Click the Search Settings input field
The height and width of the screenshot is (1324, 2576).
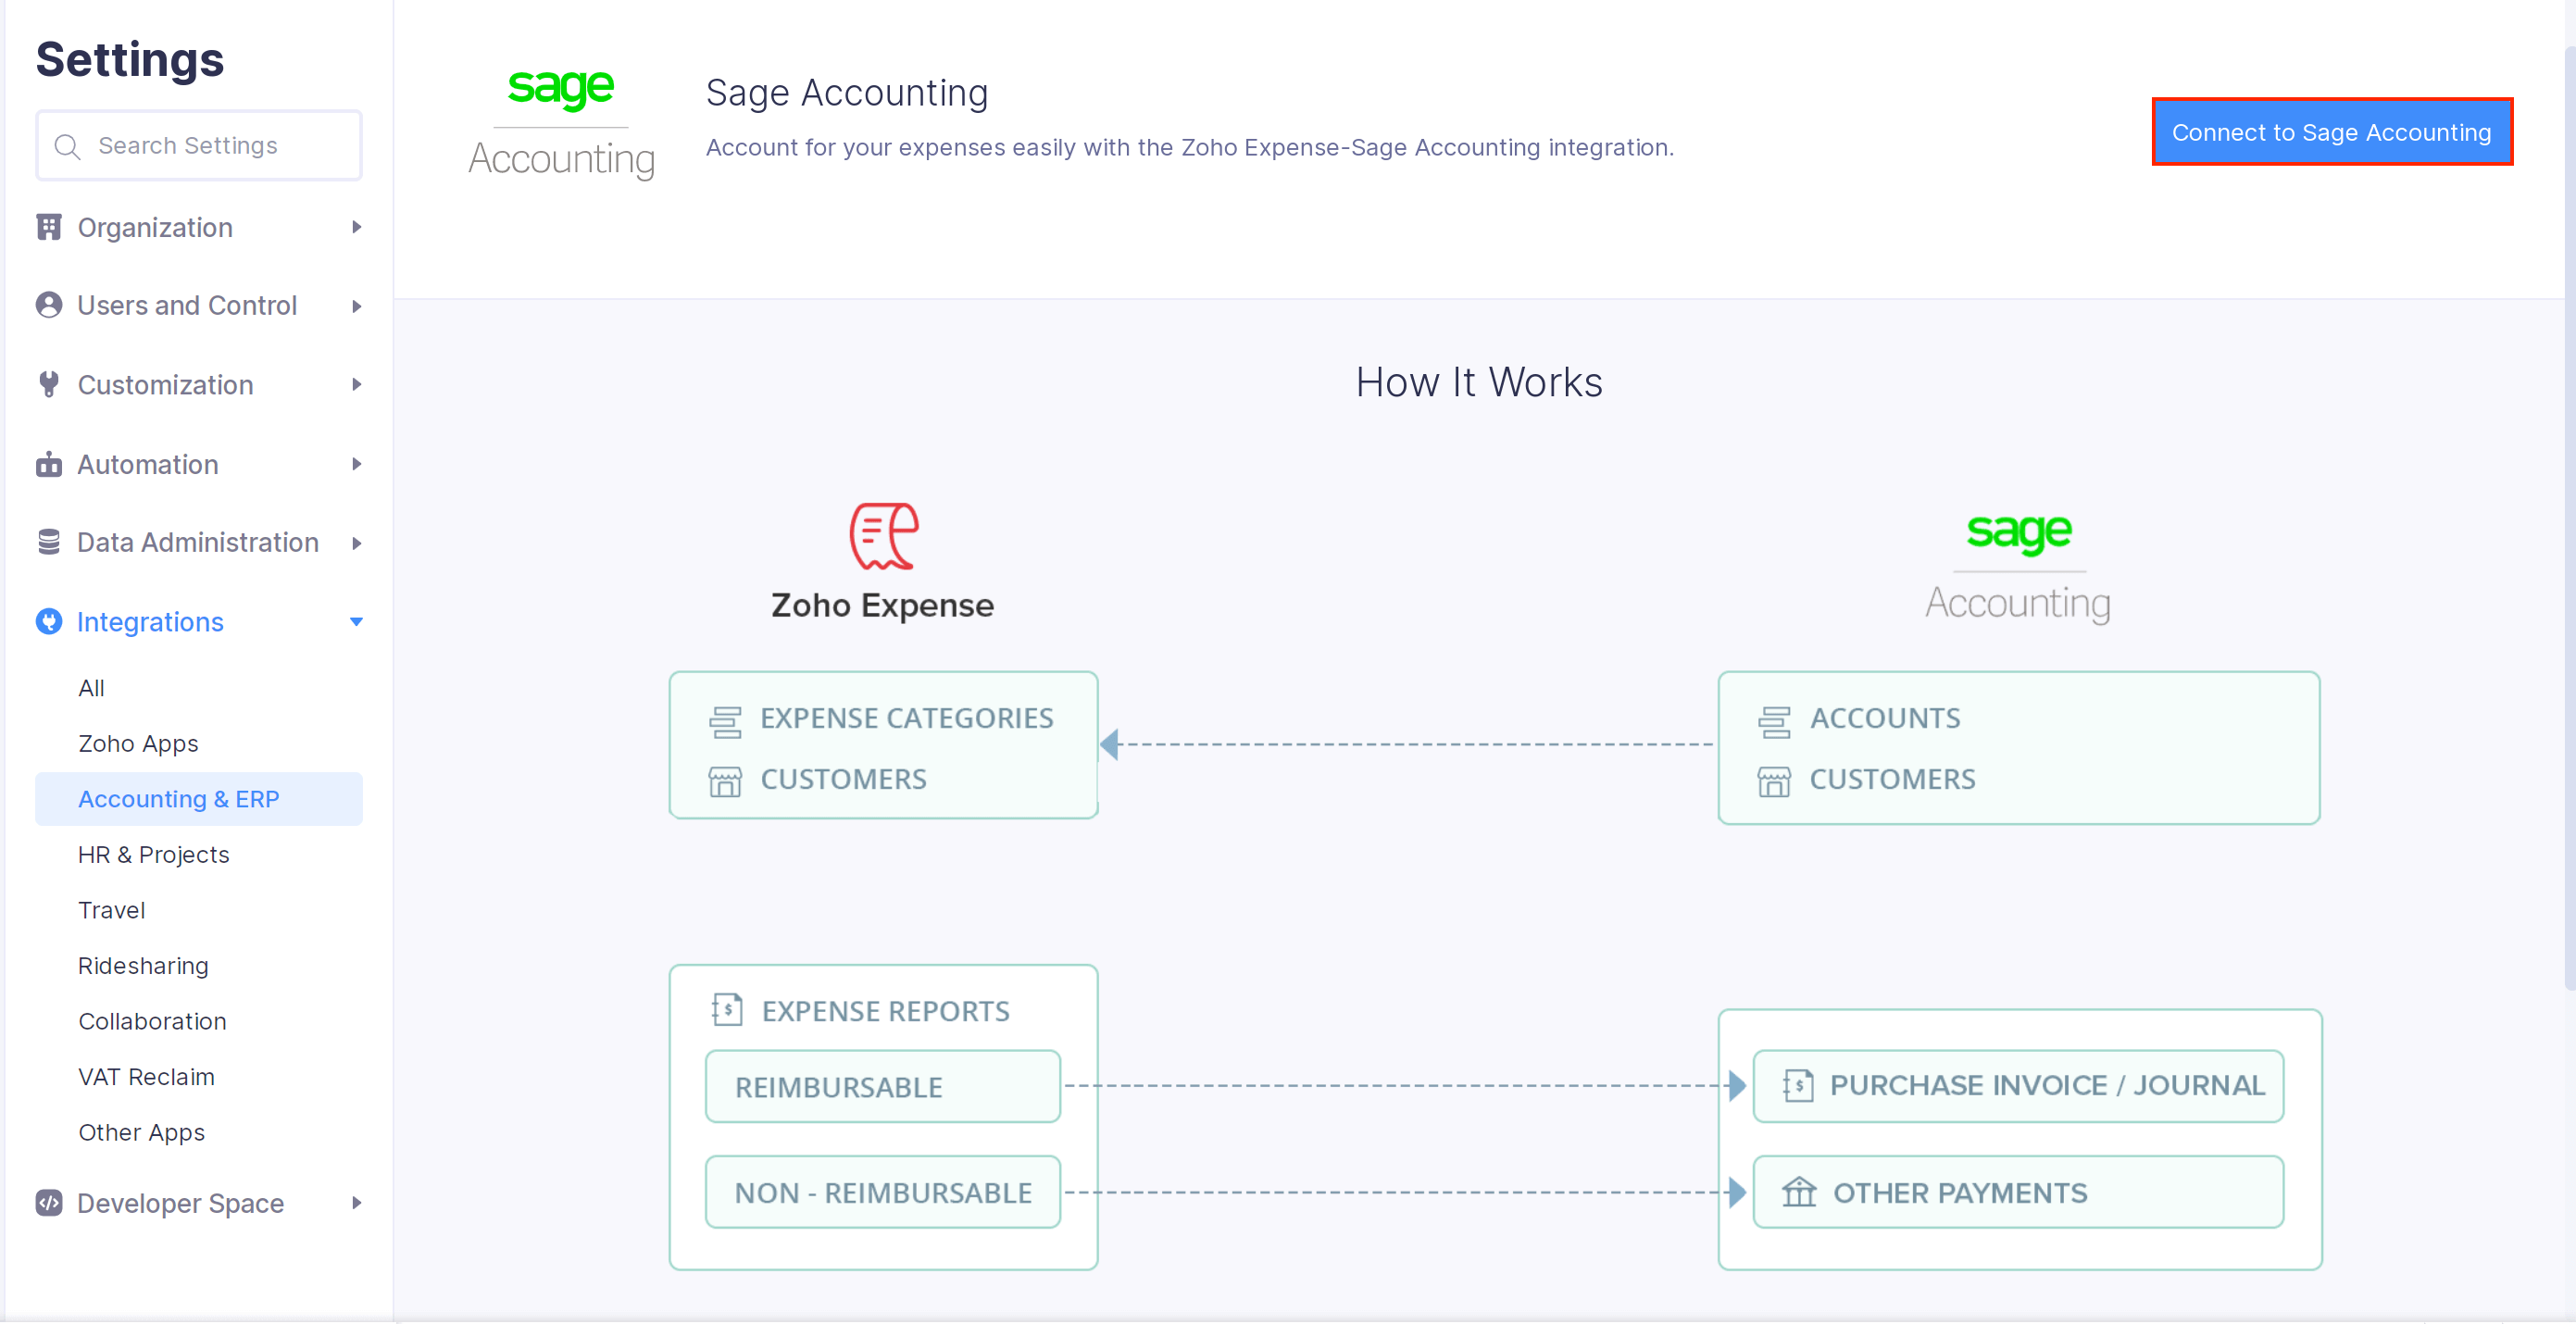tap(198, 145)
